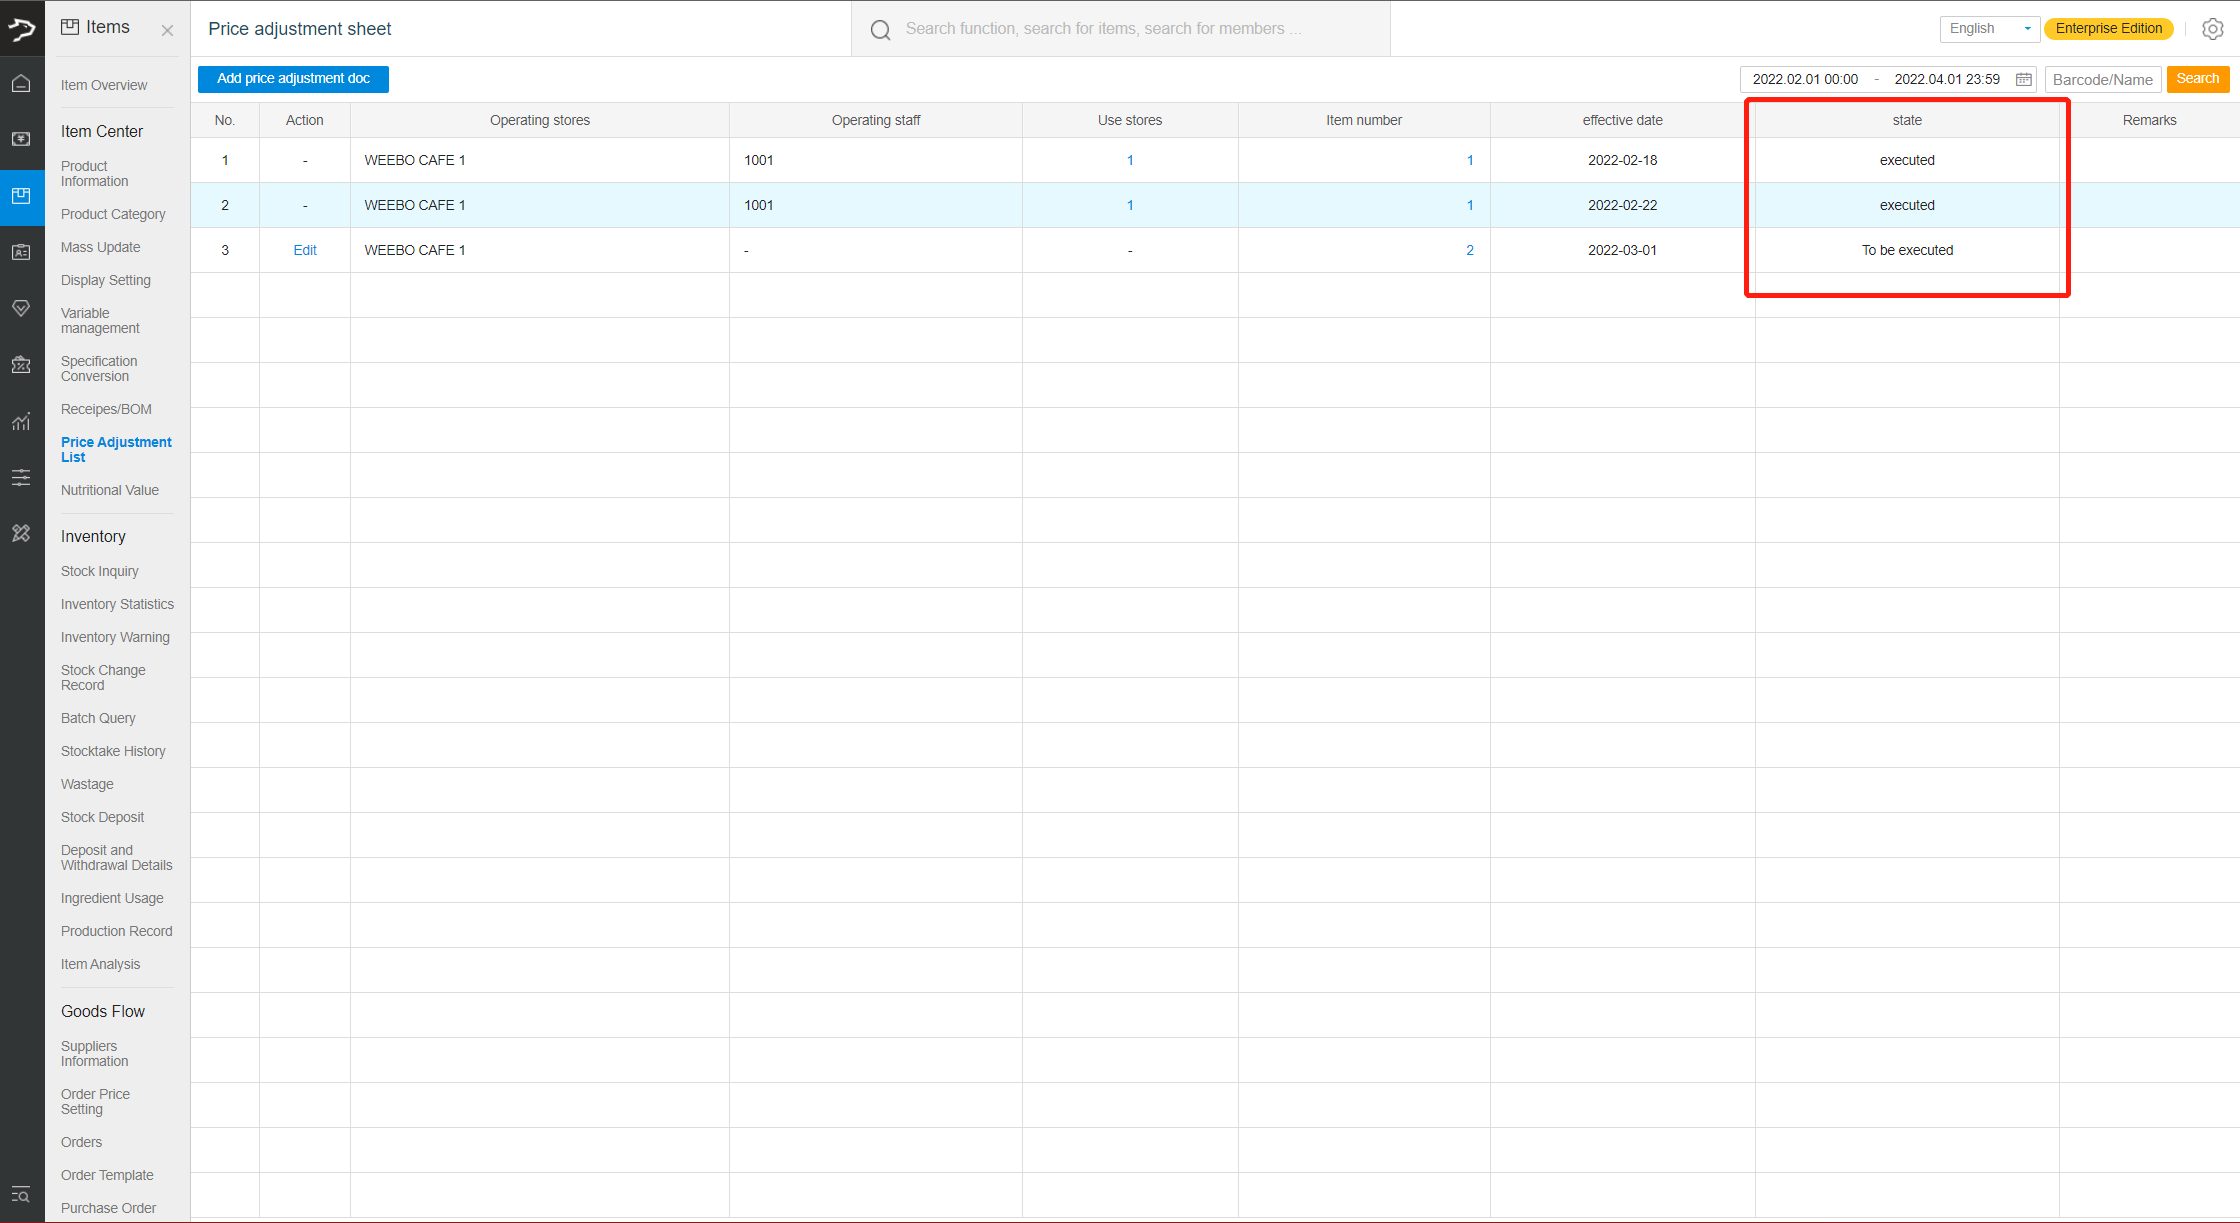2240x1223 pixels.
Task: Open the coupon store icon in left rail
Action: tap(21, 365)
